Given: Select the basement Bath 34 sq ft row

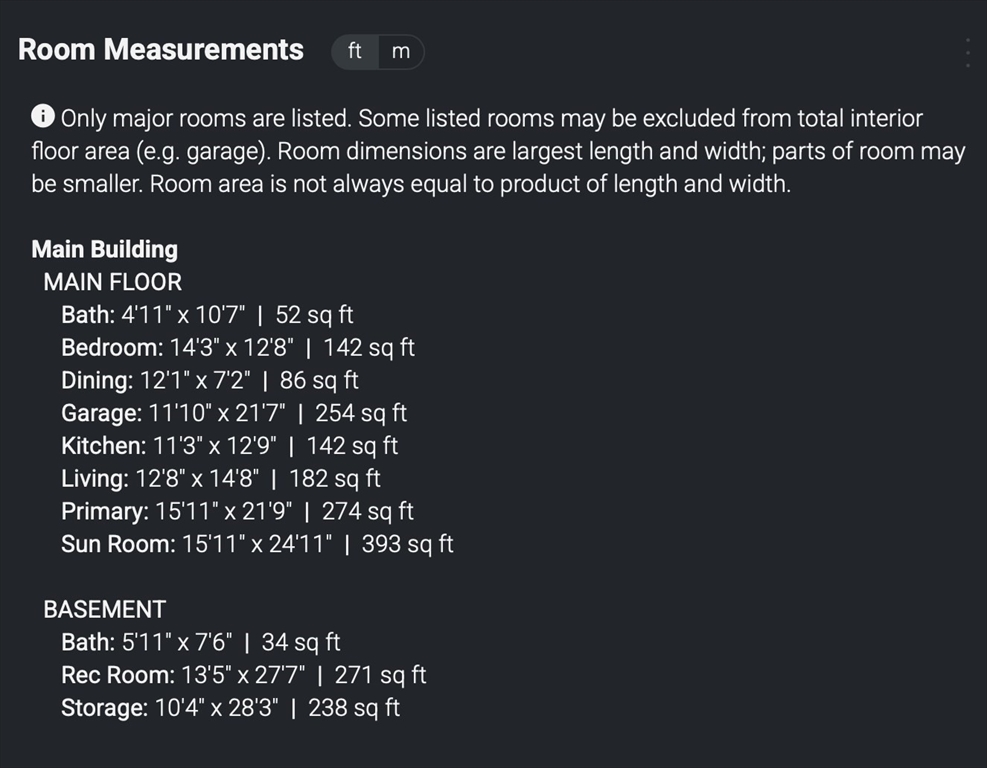Looking at the screenshot, I should click(201, 642).
